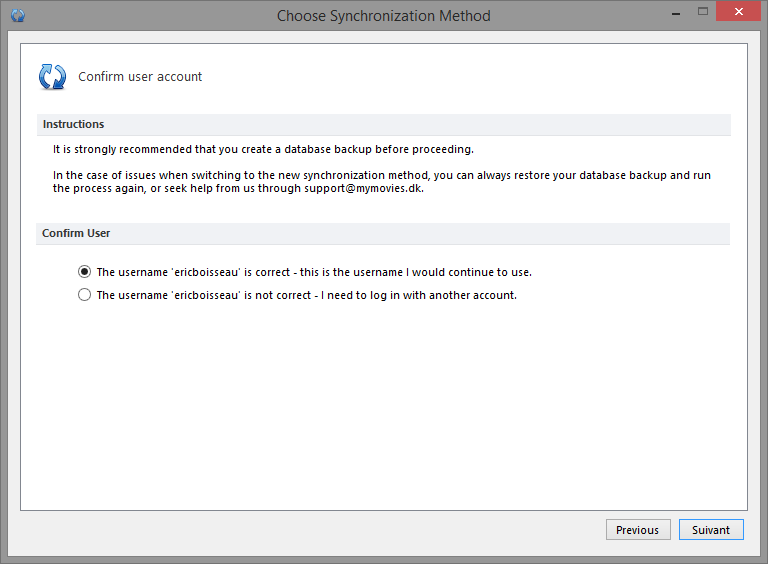Click the app icon in the title bar
This screenshot has width=768, height=564.
tap(18, 16)
